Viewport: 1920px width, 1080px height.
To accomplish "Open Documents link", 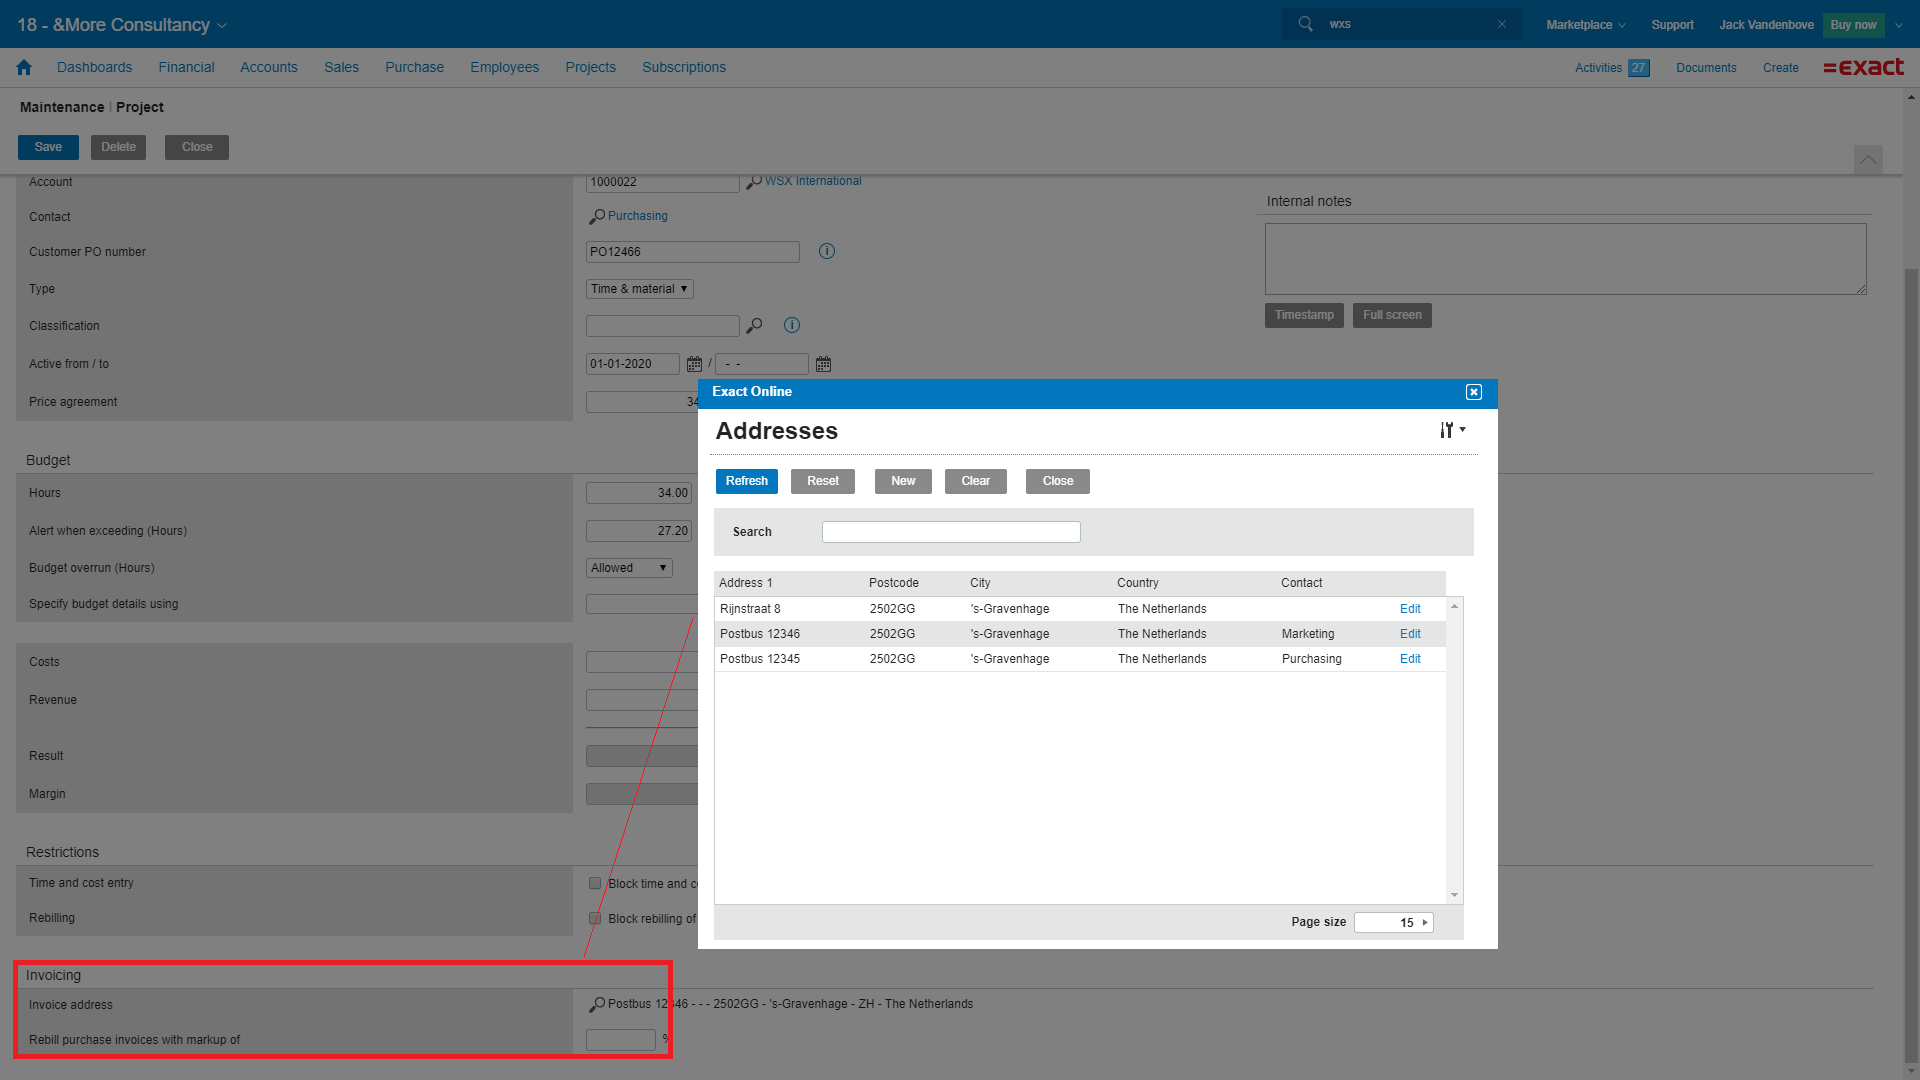I will (x=1706, y=68).
